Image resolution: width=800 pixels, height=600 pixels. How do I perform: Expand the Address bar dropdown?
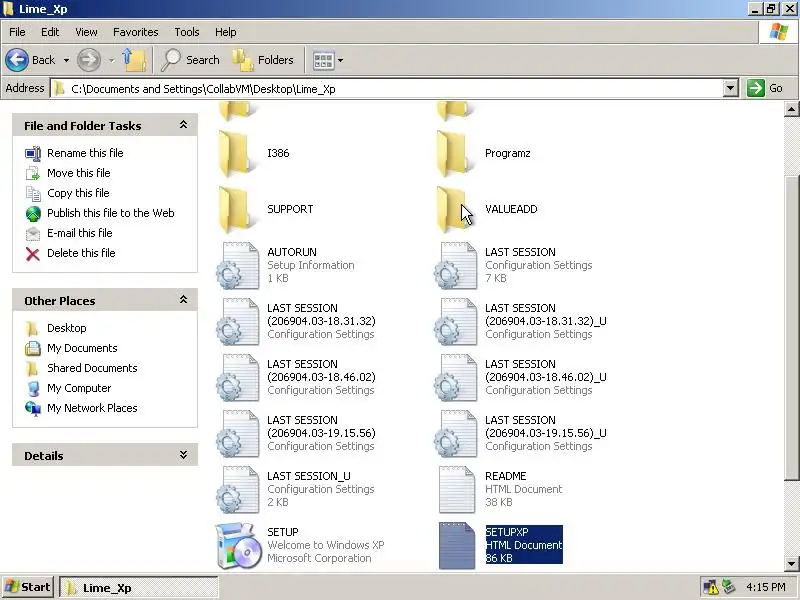731,88
